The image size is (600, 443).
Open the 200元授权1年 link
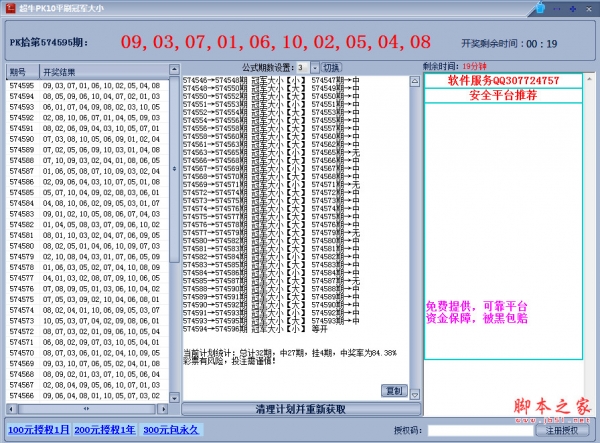click(104, 430)
